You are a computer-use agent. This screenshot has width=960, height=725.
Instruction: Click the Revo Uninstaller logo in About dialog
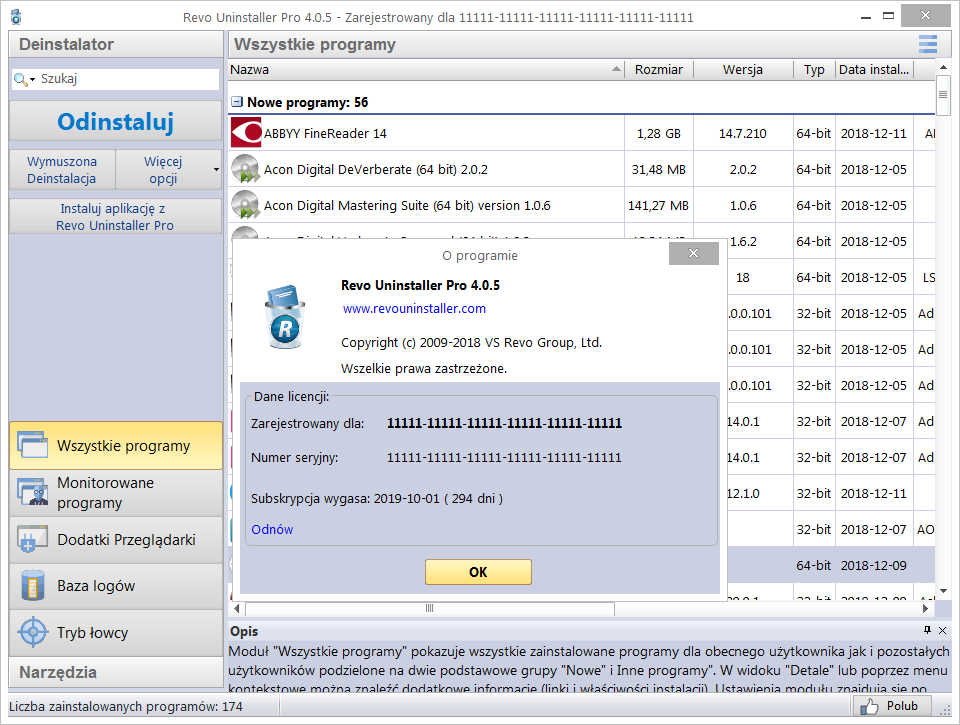pos(285,317)
